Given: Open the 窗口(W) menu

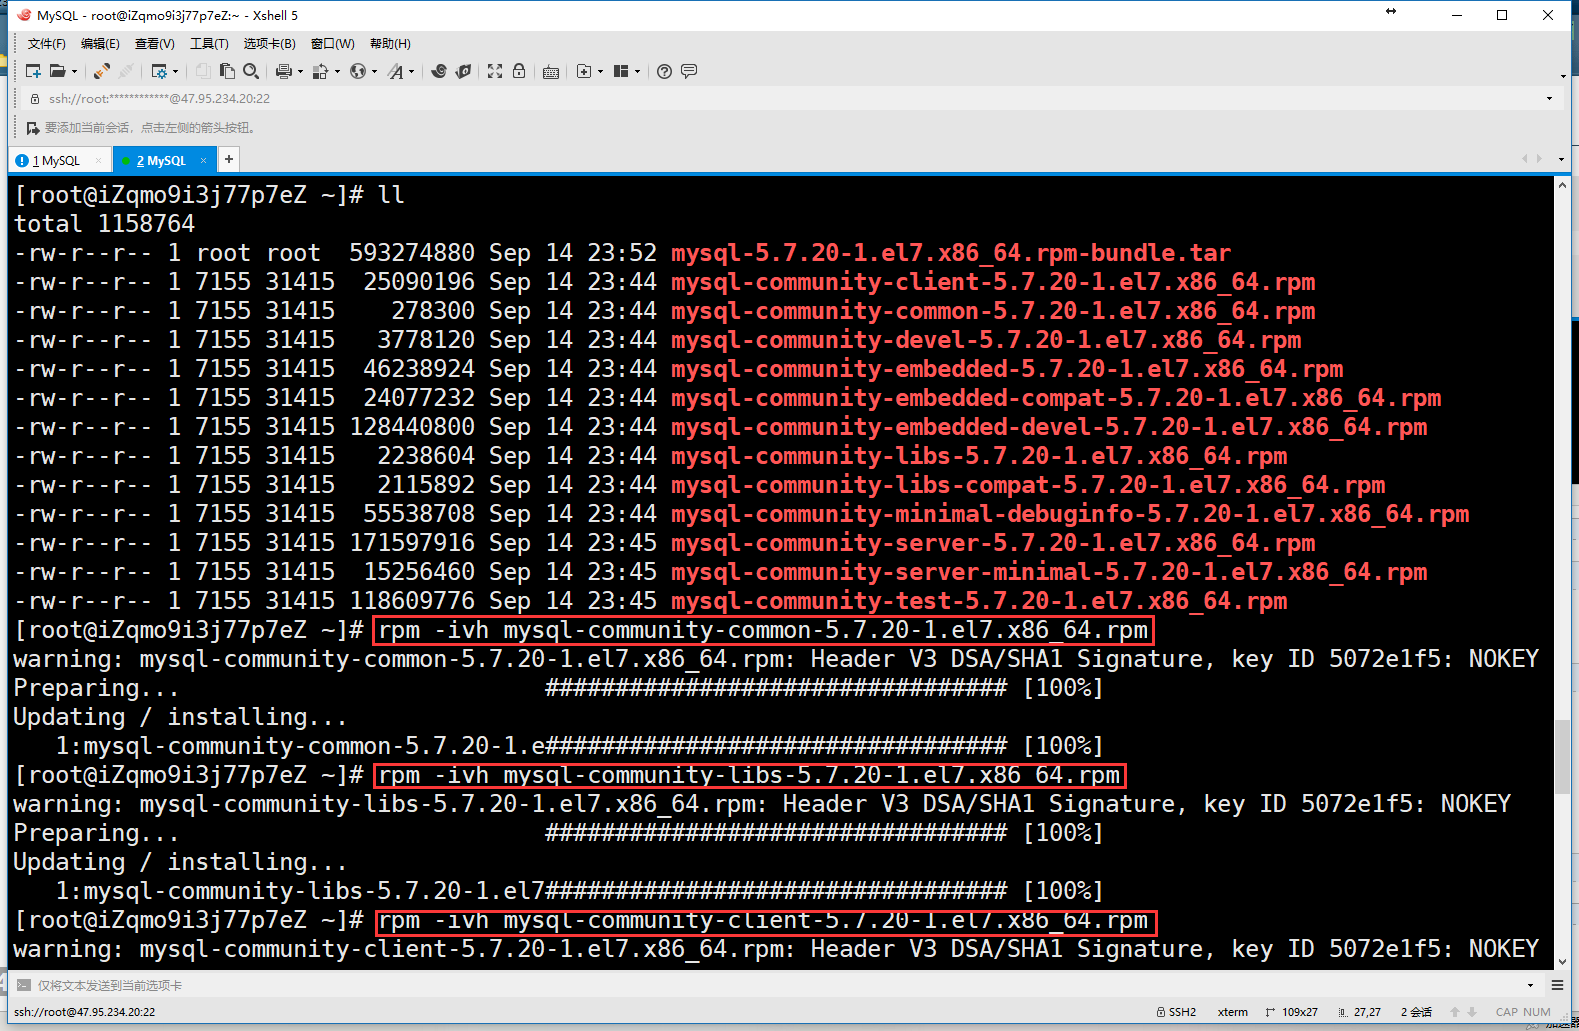Looking at the screenshot, I should 333,44.
